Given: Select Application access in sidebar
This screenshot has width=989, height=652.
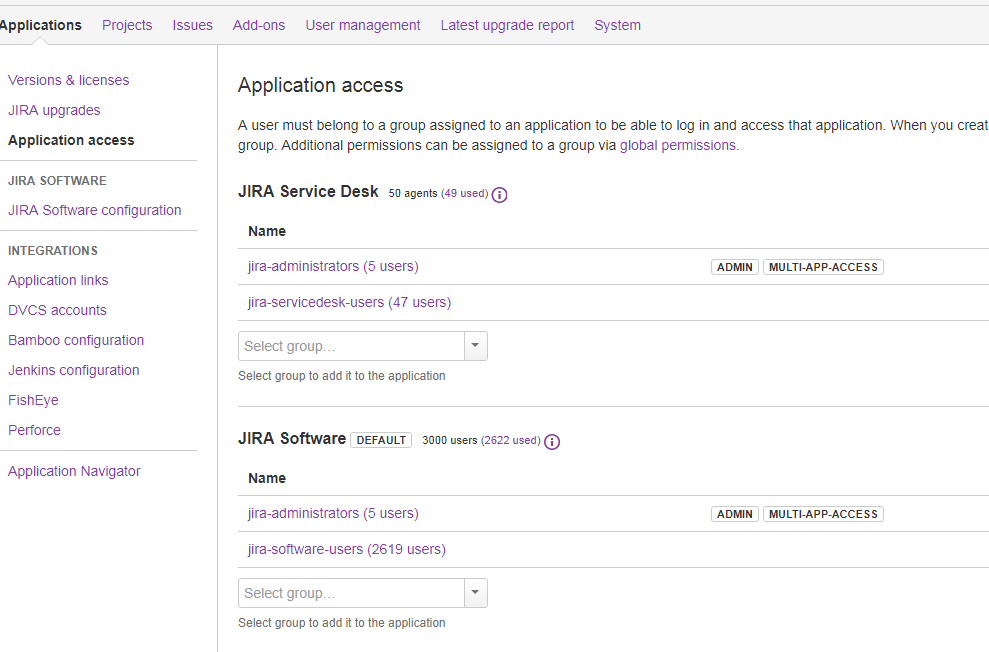Looking at the screenshot, I should 71,140.
